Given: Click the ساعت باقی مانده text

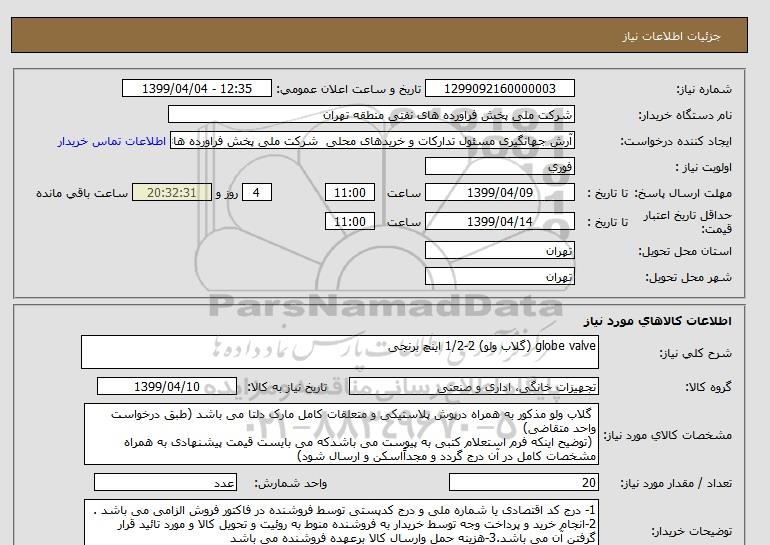Looking at the screenshot, I should tap(82, 193).
